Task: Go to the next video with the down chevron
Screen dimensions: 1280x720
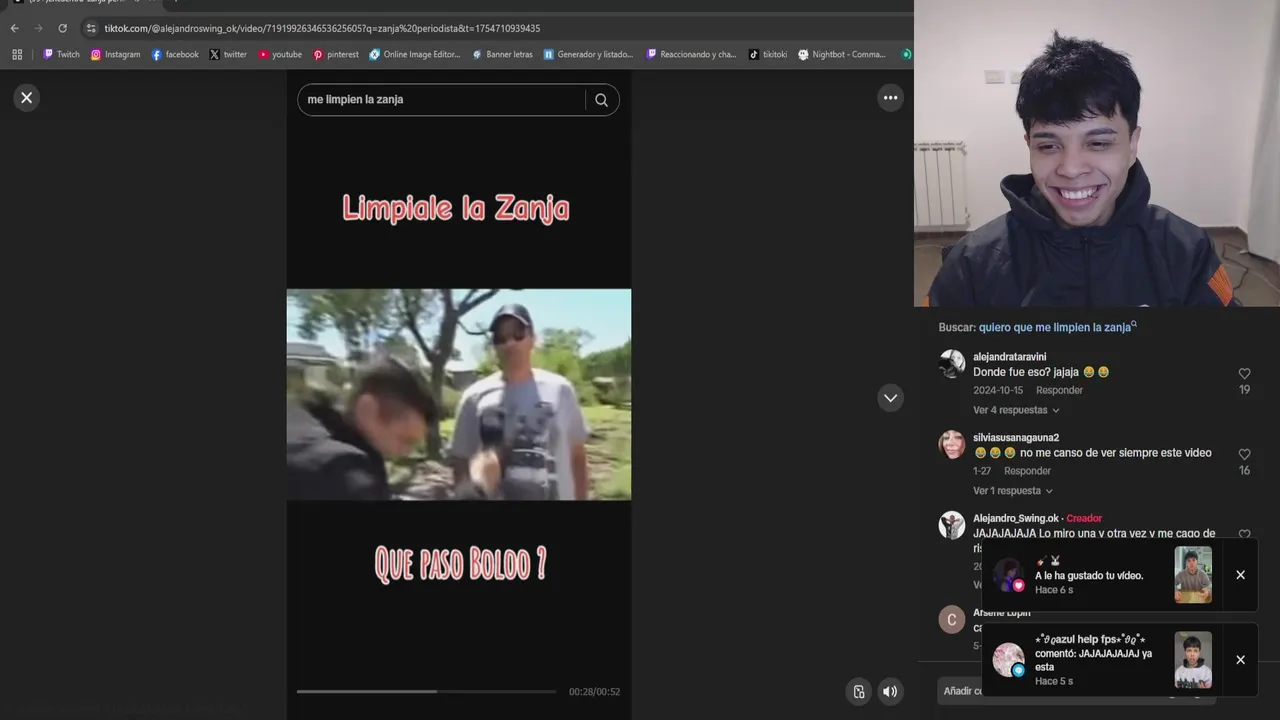Action: pyautogui.click(x=890, y=397)
